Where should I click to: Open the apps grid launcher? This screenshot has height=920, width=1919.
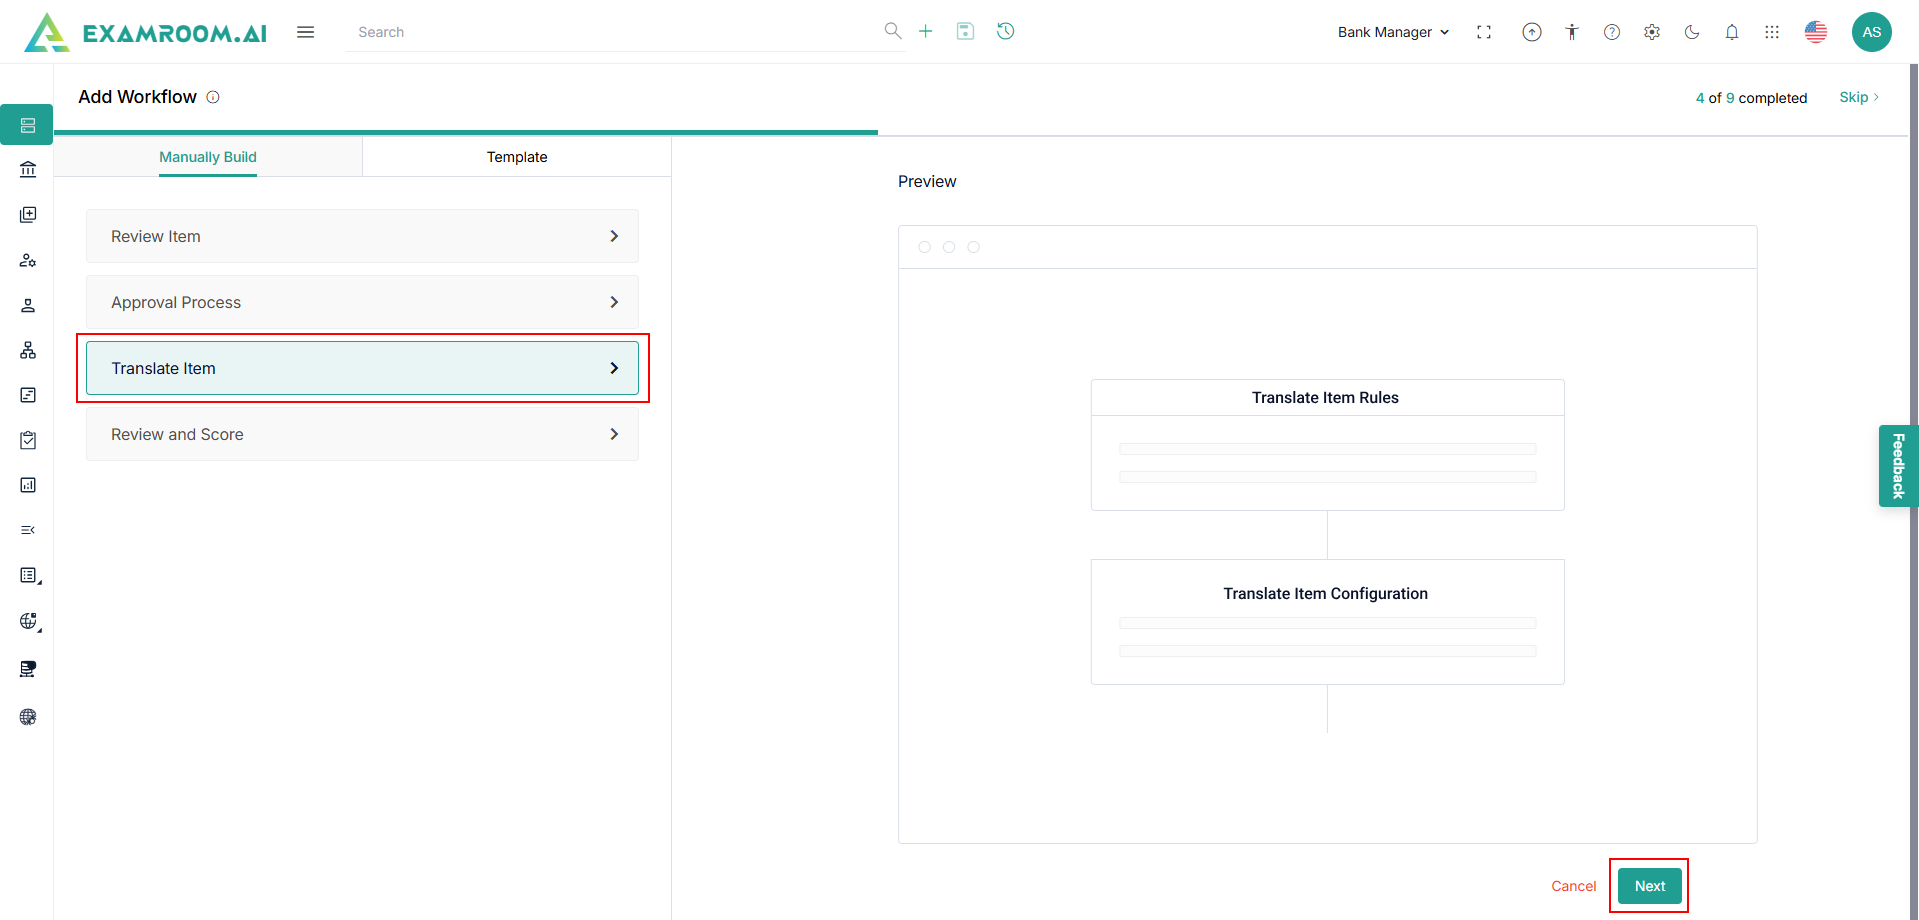click(x=1772, y=32)
